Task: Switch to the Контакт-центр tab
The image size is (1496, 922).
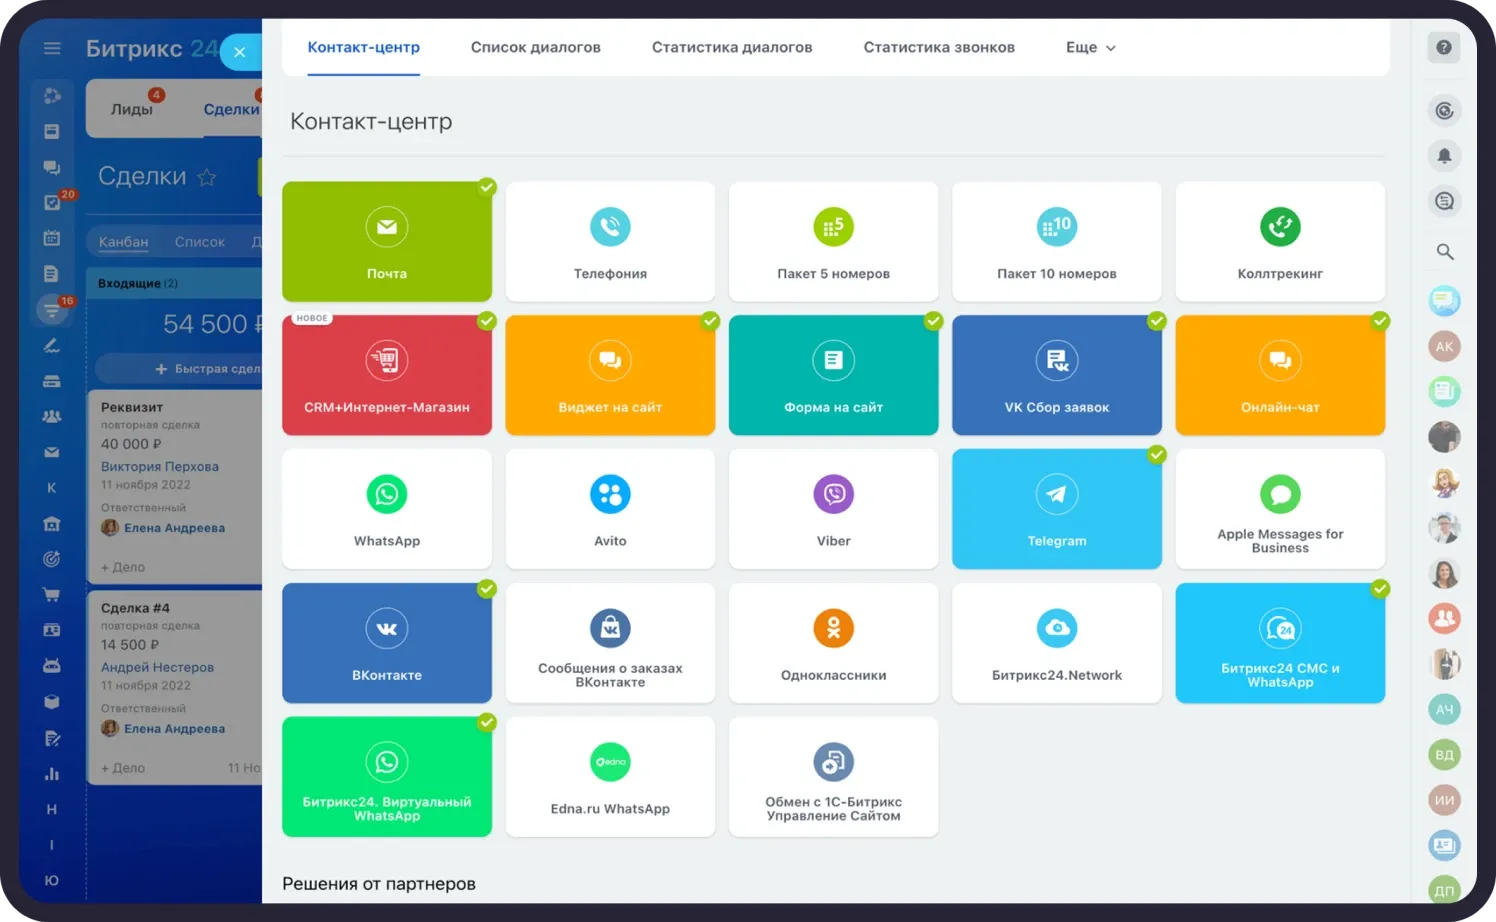Action: [364, 47]
